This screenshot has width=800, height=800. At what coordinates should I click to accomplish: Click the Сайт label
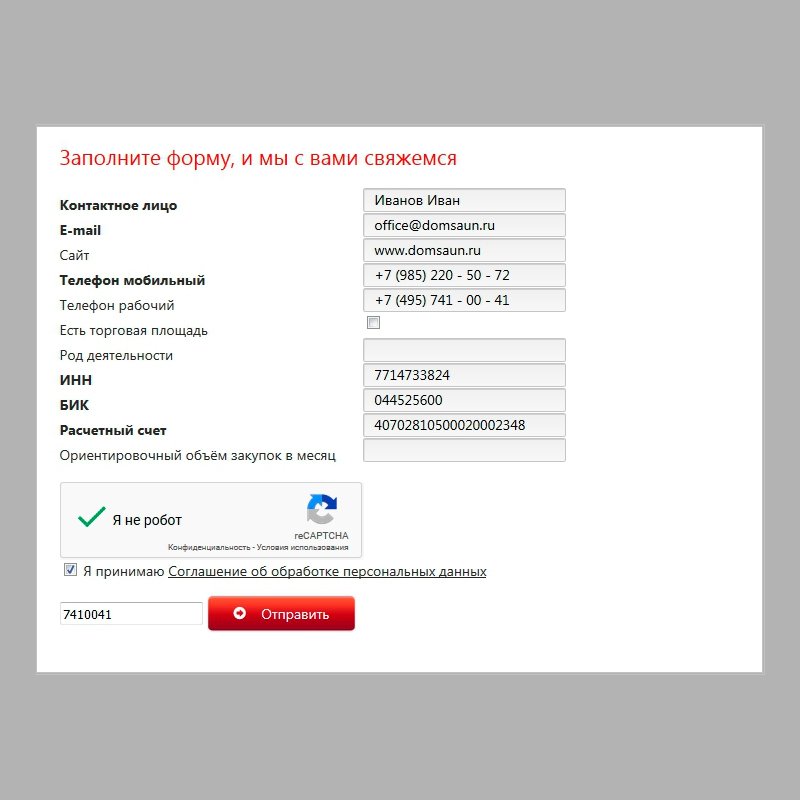coord(74,255)
